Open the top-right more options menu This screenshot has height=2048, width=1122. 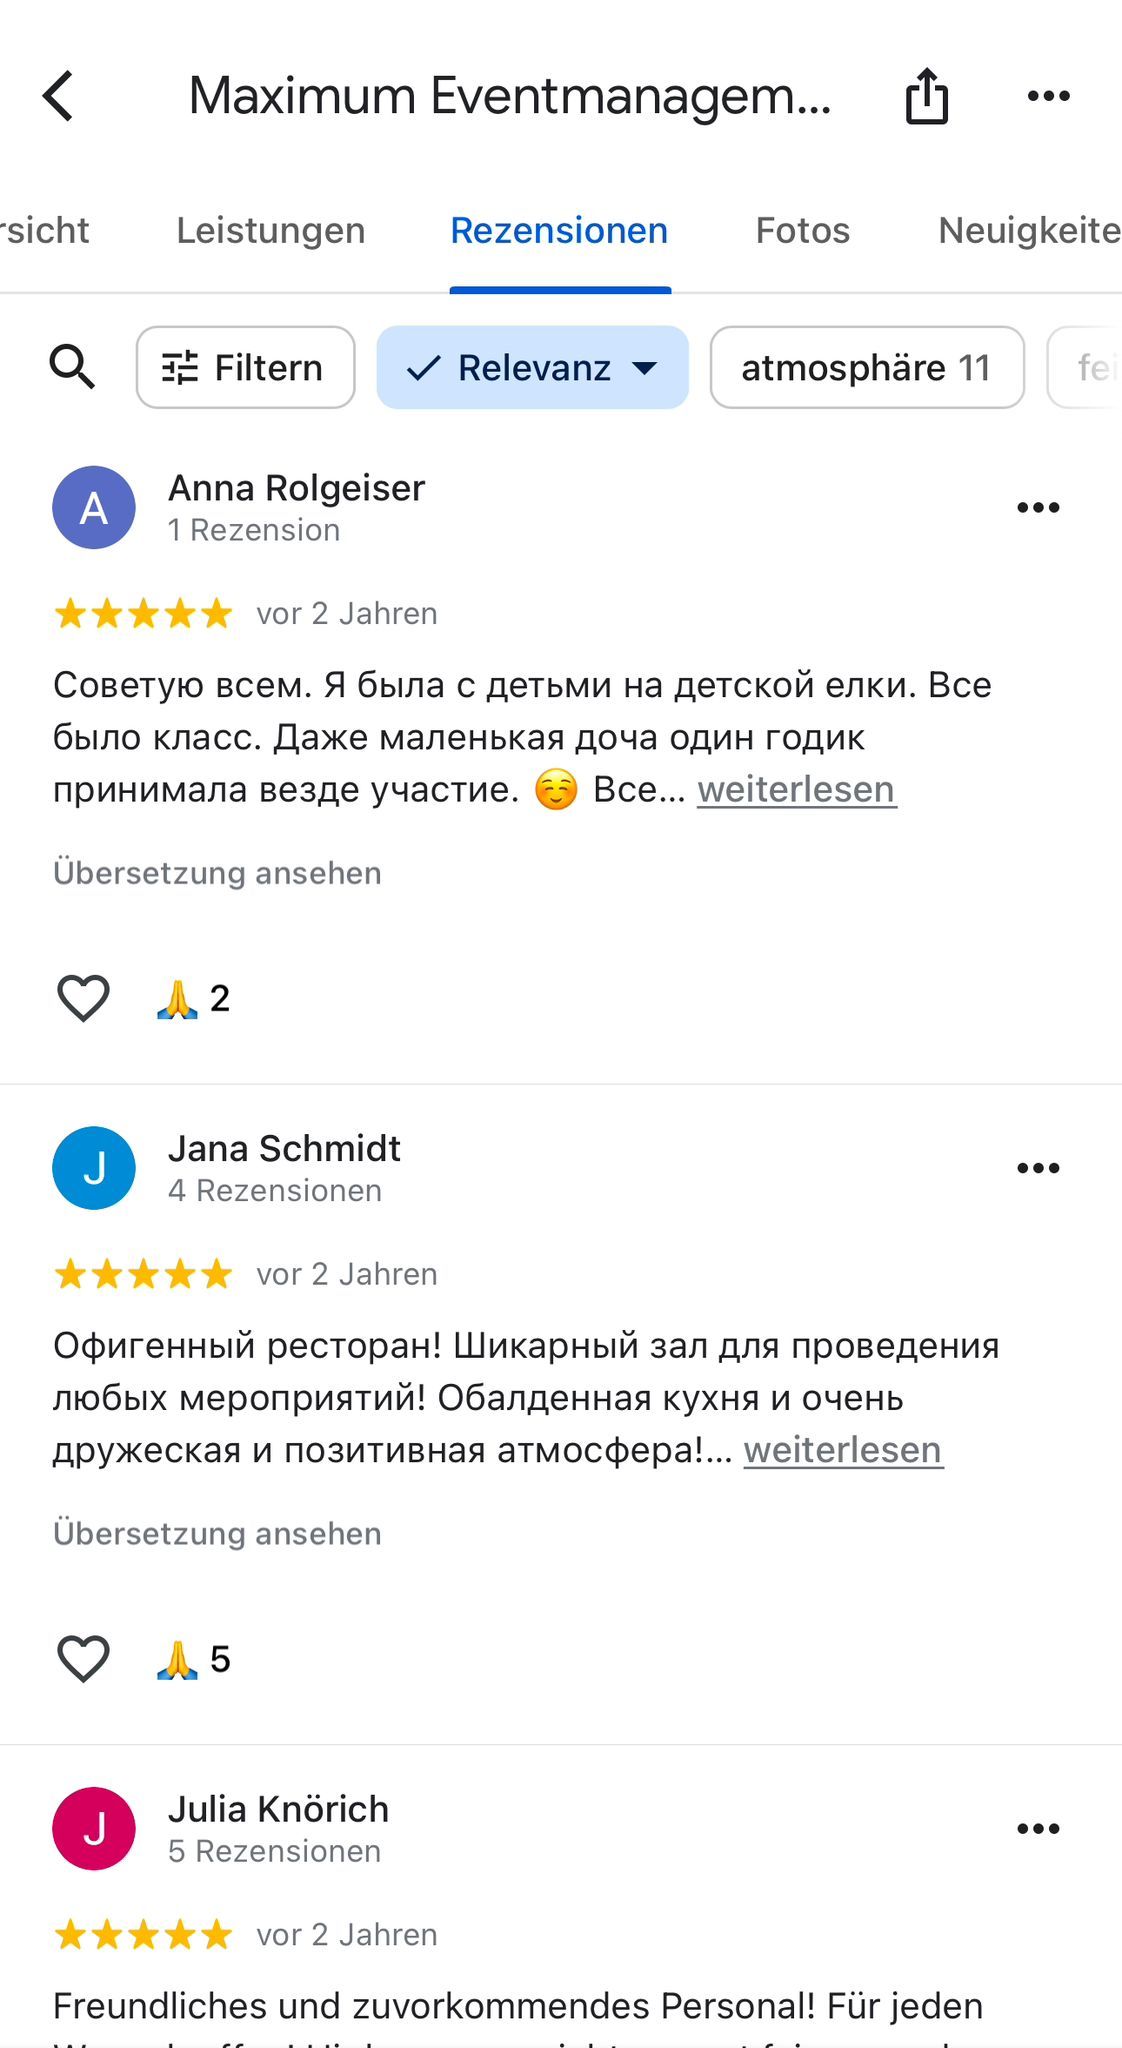(x=1048, y=96)
